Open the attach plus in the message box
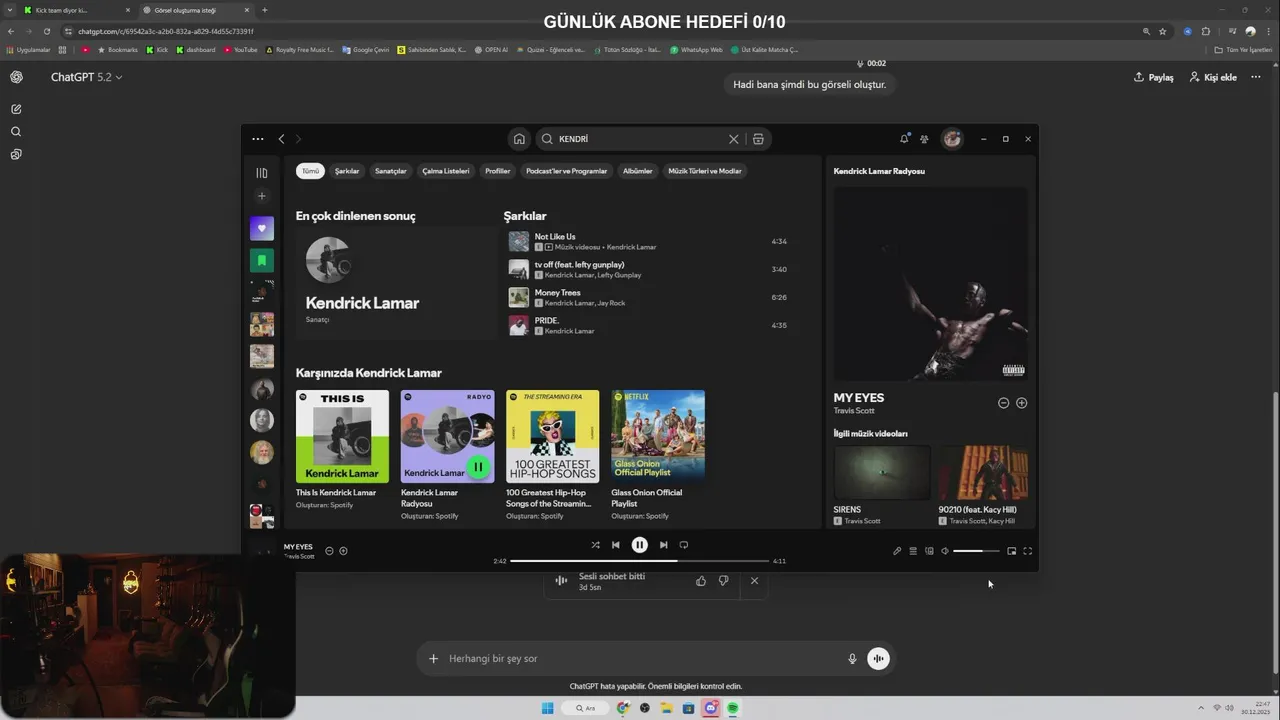 coord(433,659)
